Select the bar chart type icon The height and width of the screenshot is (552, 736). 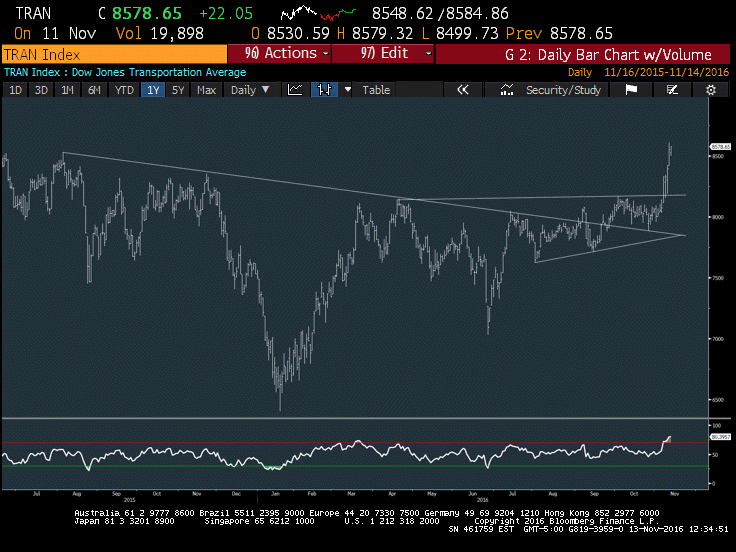324,90
